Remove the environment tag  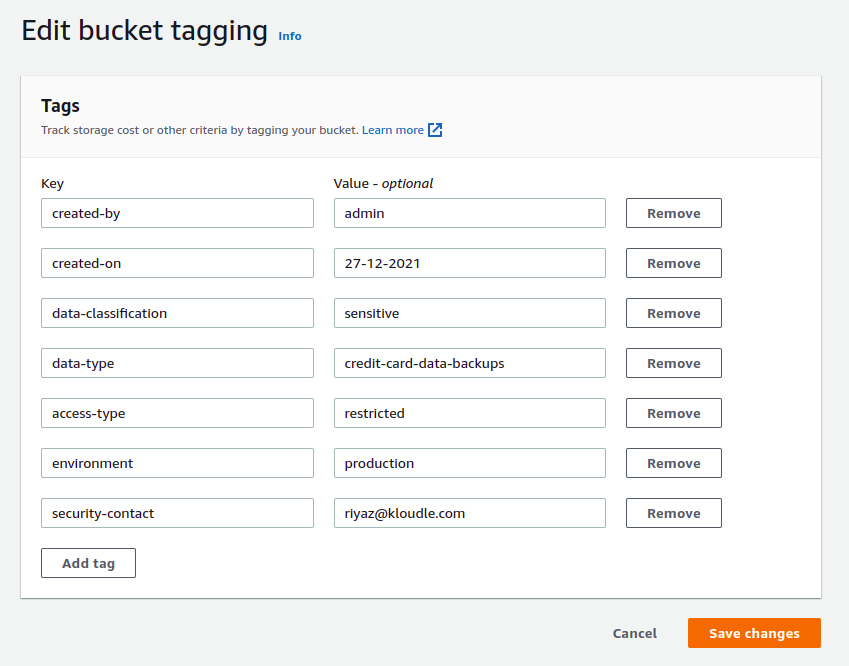pos(673,463)
